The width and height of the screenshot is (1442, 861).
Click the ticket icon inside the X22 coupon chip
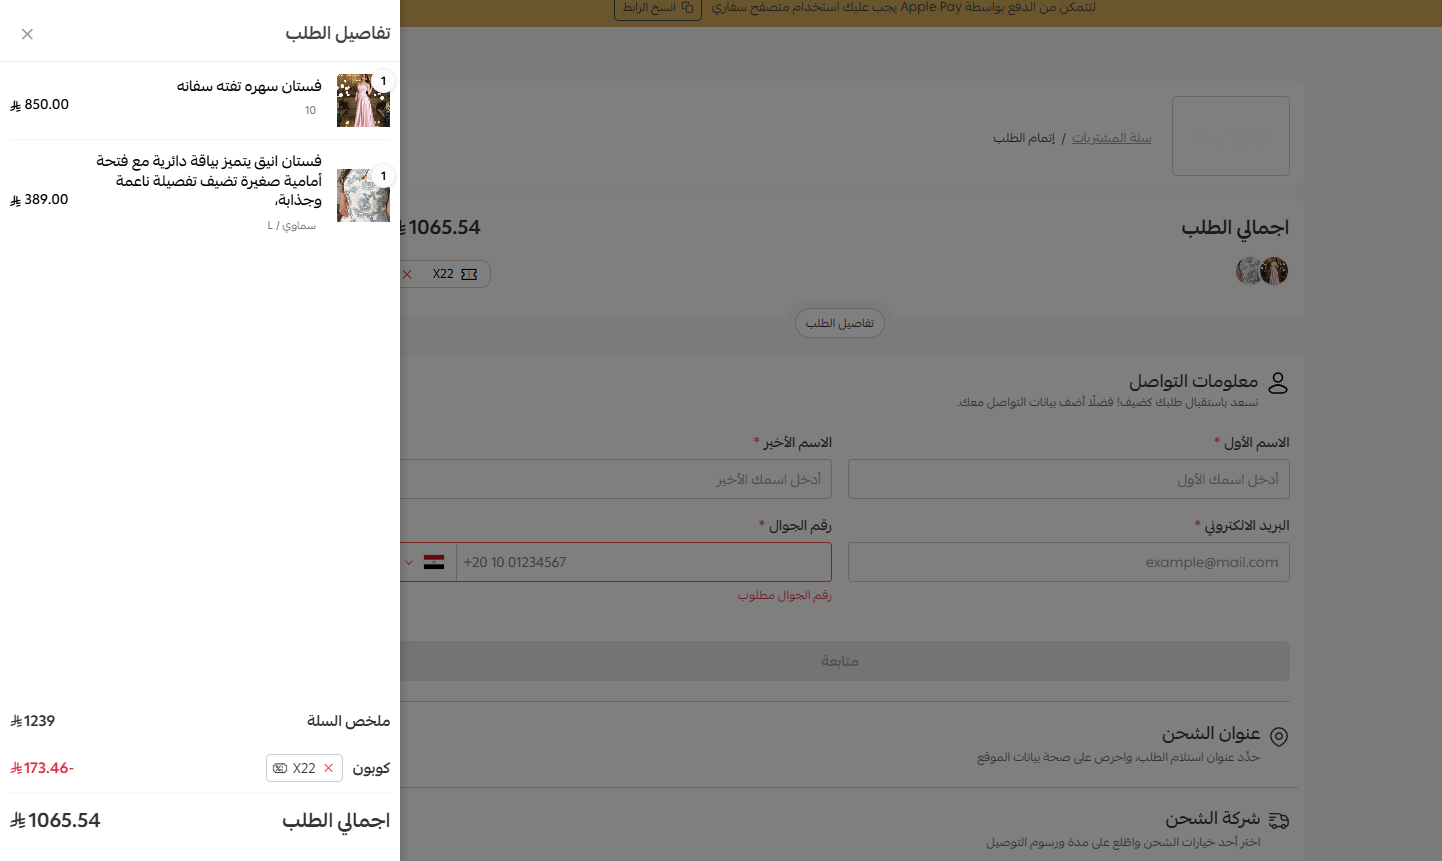(x=471, y=273)
